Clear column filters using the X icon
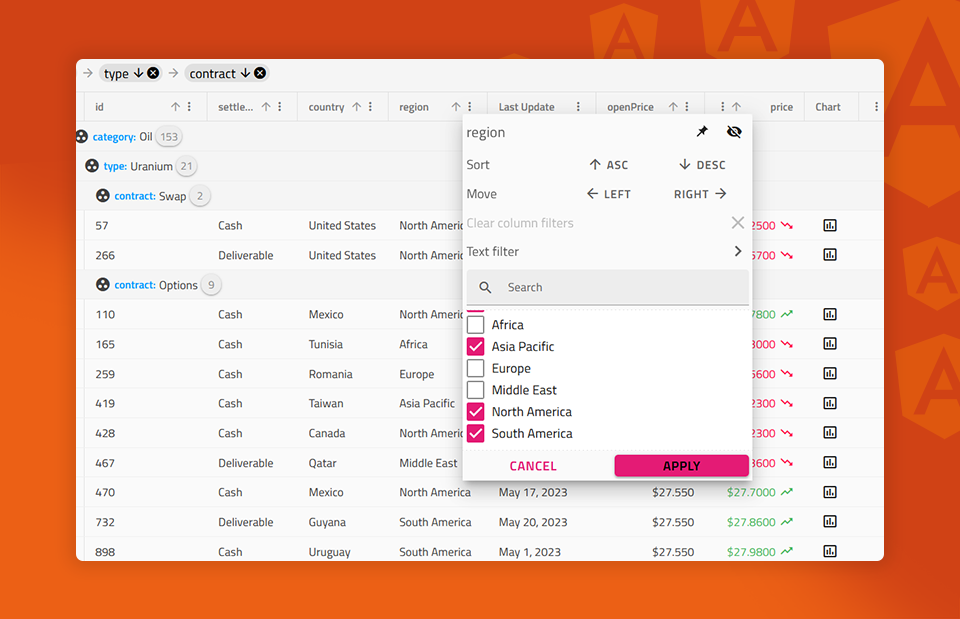960x619 pixels. coord(738,222)
